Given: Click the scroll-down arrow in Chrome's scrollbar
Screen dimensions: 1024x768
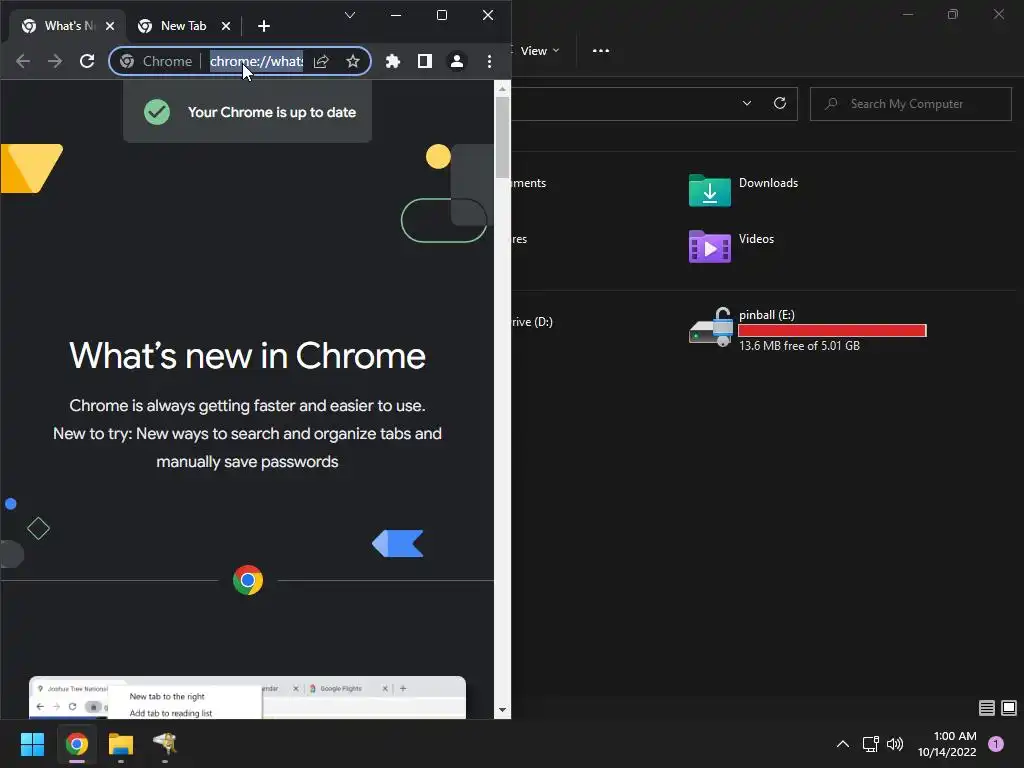Looking at the screenshot, I should [502, 710].
